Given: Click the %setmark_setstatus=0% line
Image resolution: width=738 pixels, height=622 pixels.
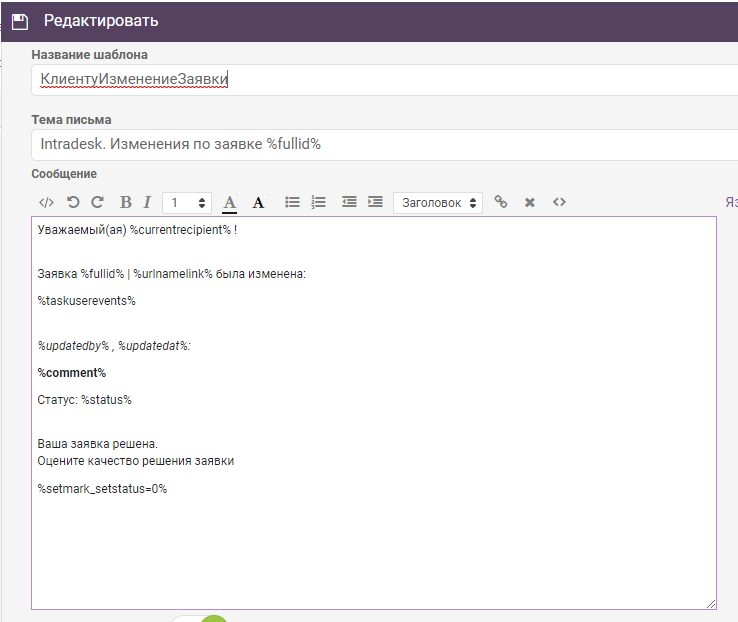Looking at the screenshot, I should [x=102, y=489].
